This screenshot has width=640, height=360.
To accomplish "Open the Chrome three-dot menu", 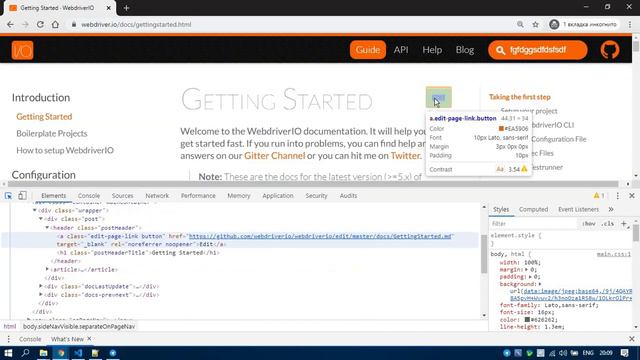I will [x=630, y=24].
